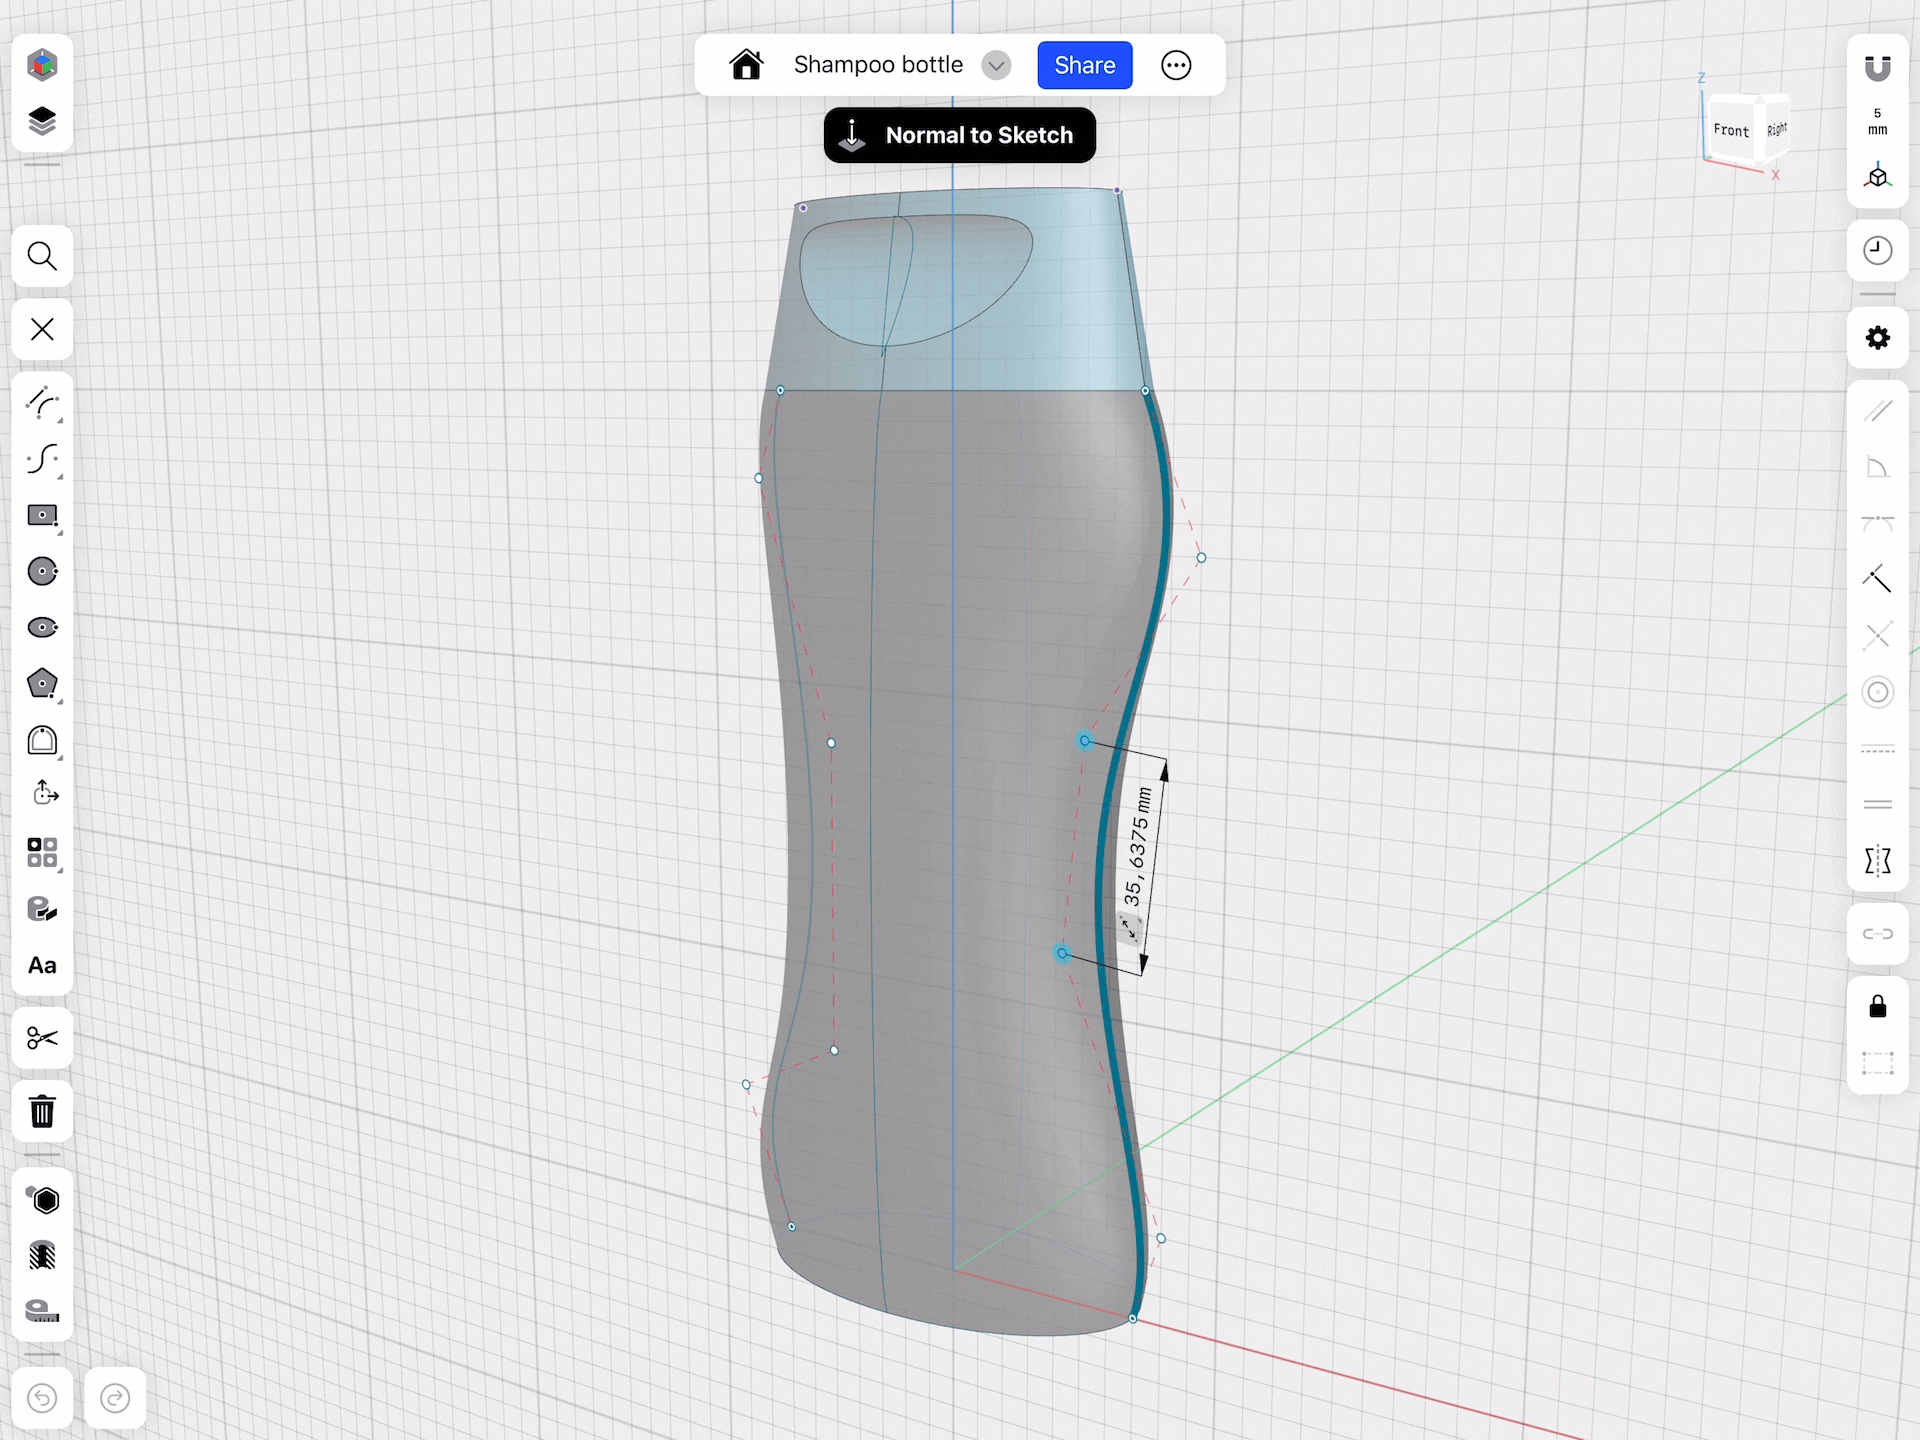The image size is (1920, 1440).
Task: Open the settings gear menu
Action: pyautogui.click(x=1877, y=338)
